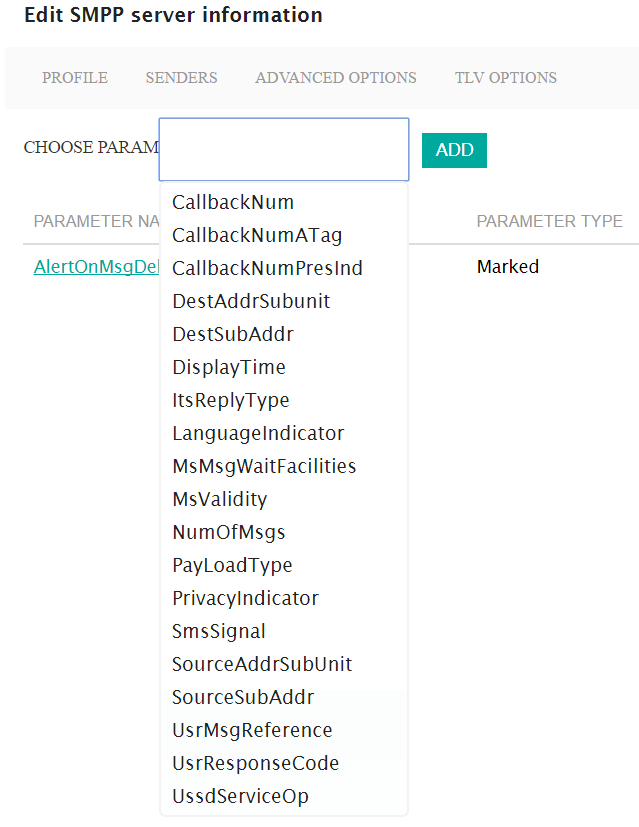Choose CallbackNumATag option
Image resolution: width=639 pixels, height=827 pixels.
pos(257,236)
